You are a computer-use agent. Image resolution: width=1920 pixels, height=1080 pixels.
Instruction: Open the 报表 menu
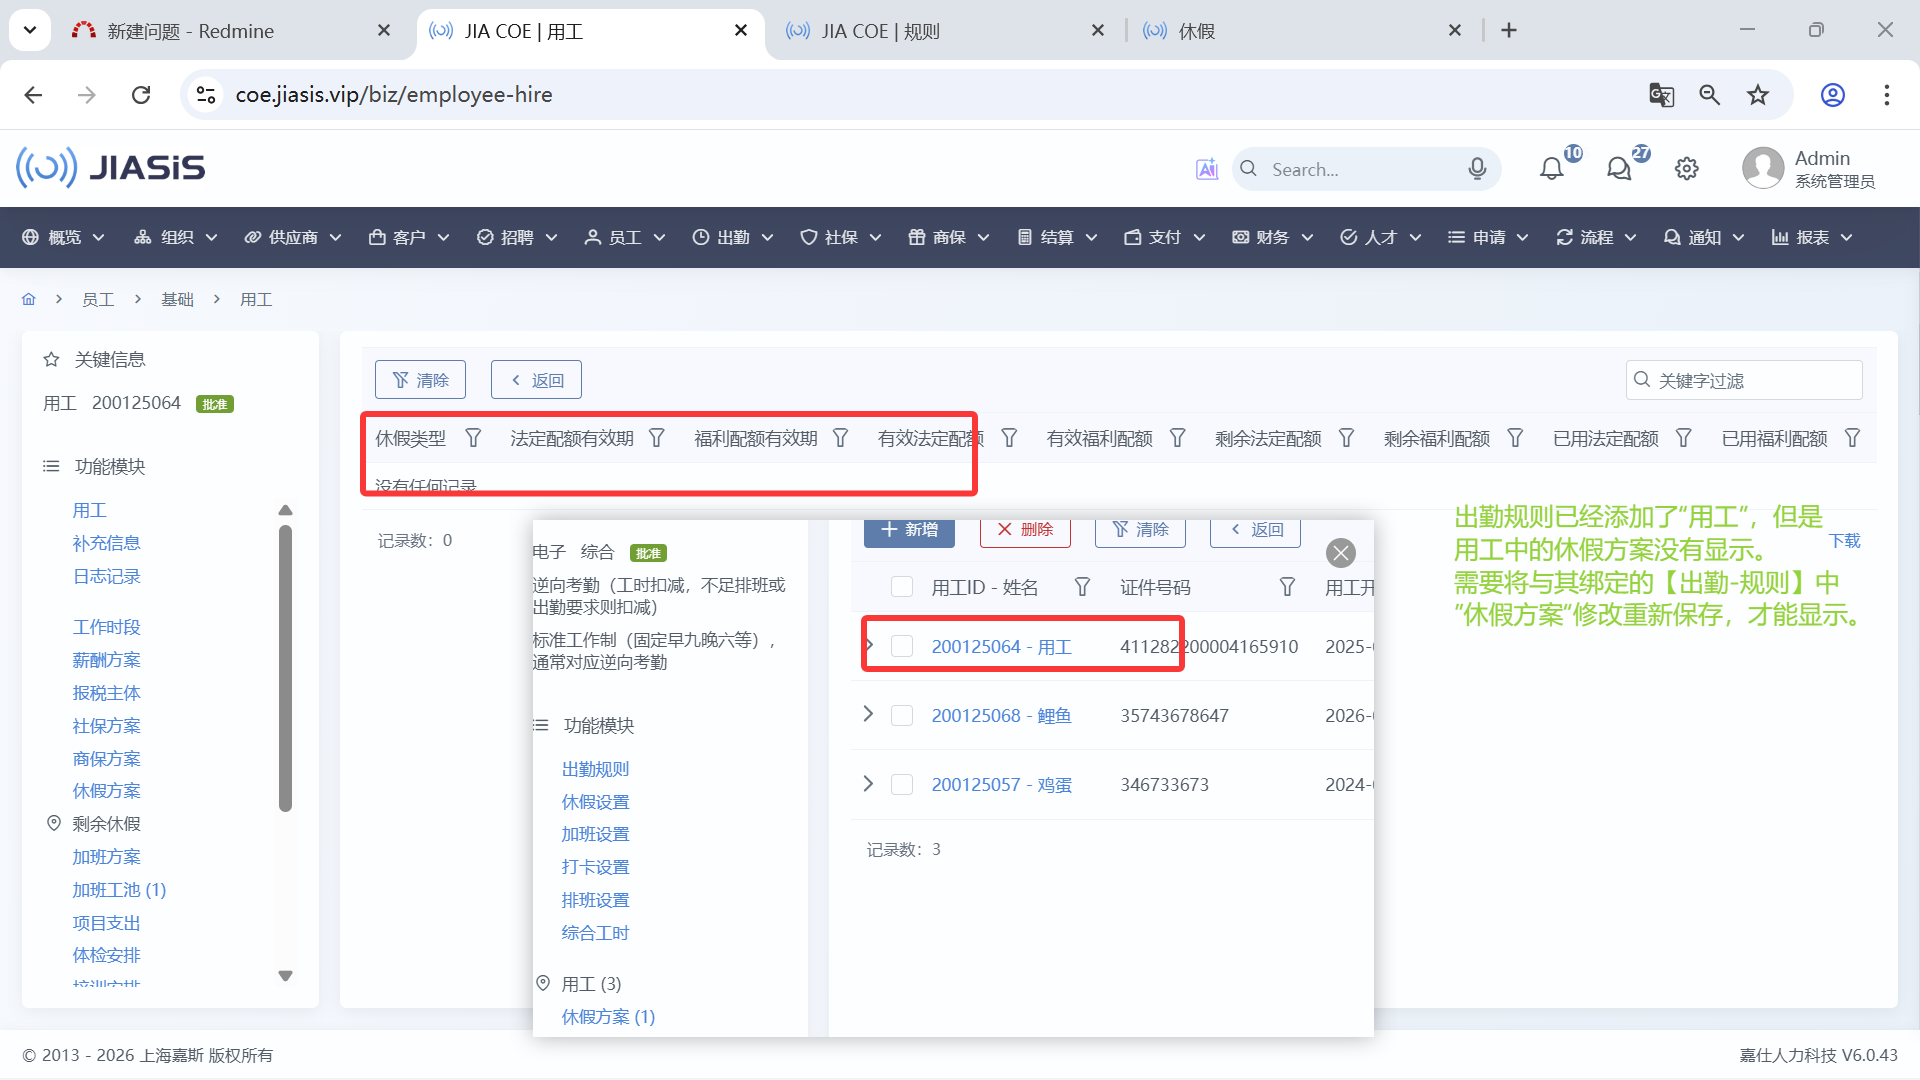pyautogui.click(x=1812, y=237)
